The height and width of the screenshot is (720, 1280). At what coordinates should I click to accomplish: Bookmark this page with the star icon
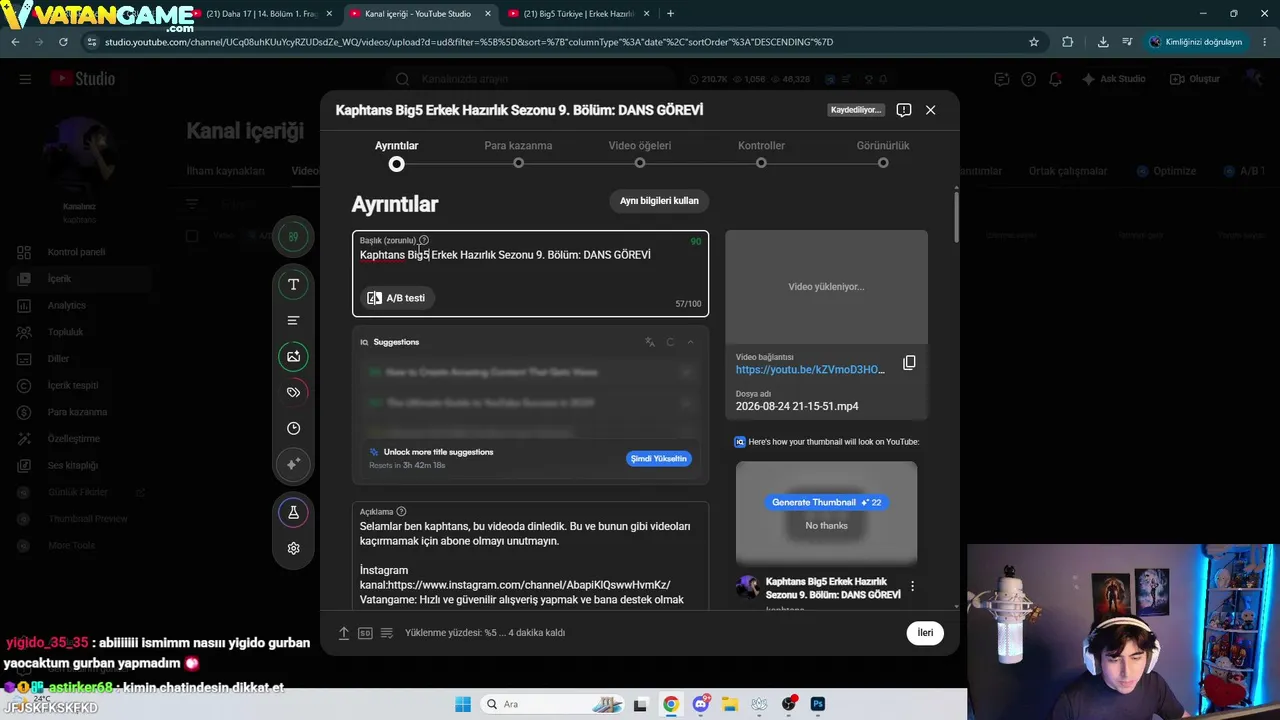(1034, 42)
